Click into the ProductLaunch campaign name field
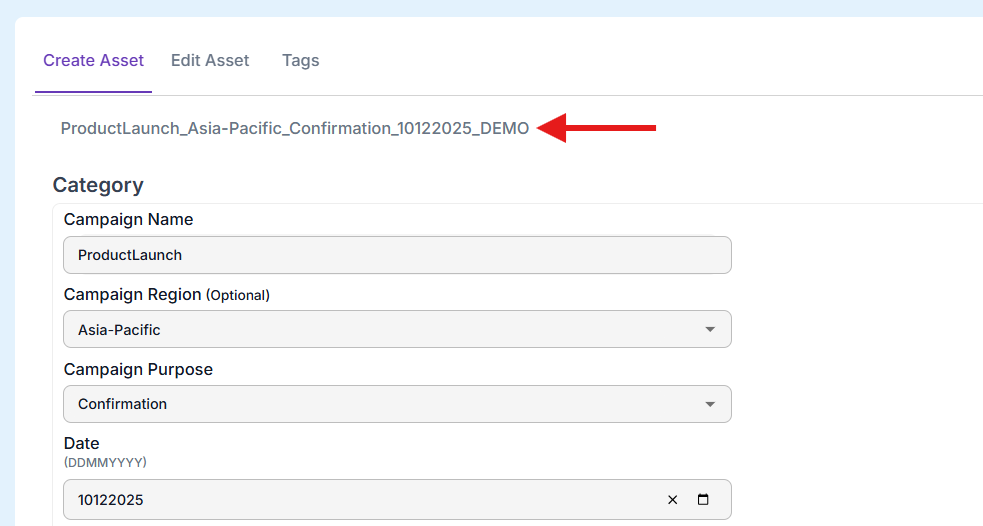 [396, 255]
